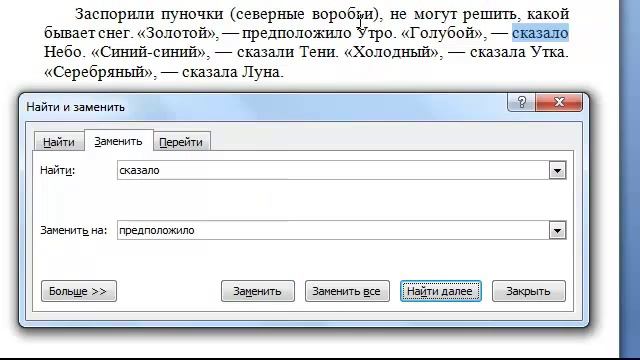Click the Заменить все button
Image resolution: width=640 pixels, height=360 pixels.
[x=347, y=291]
